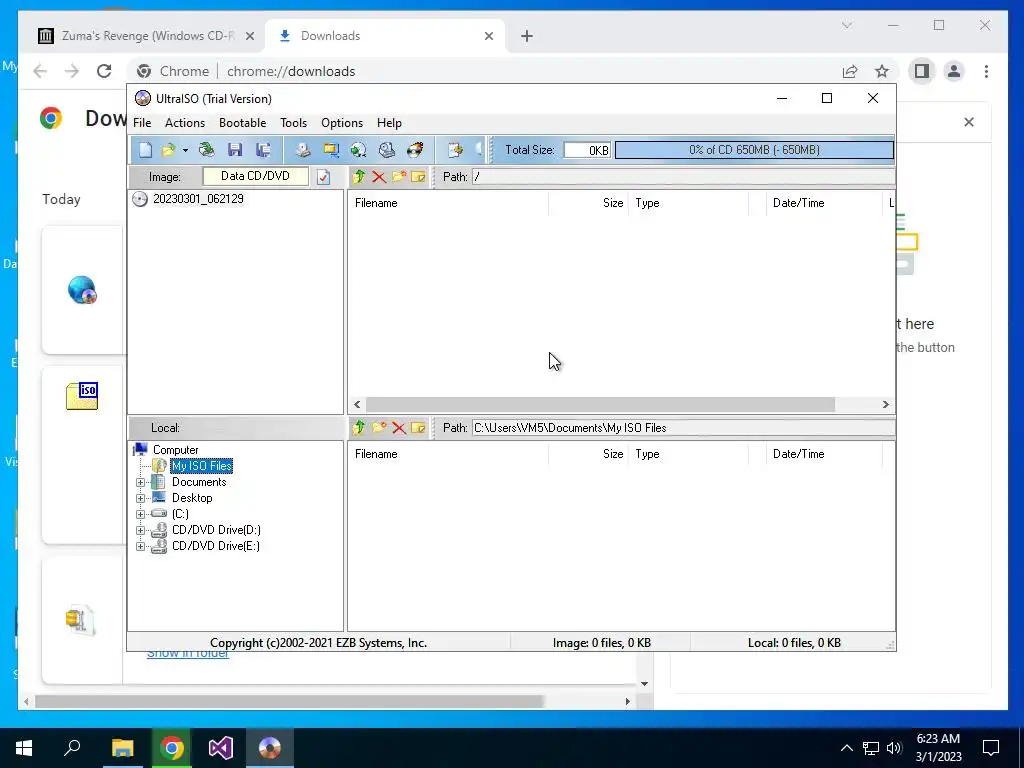Open Chrome three-dot menu
Viewport: 1024px width, 768px height.
point(986,71)
